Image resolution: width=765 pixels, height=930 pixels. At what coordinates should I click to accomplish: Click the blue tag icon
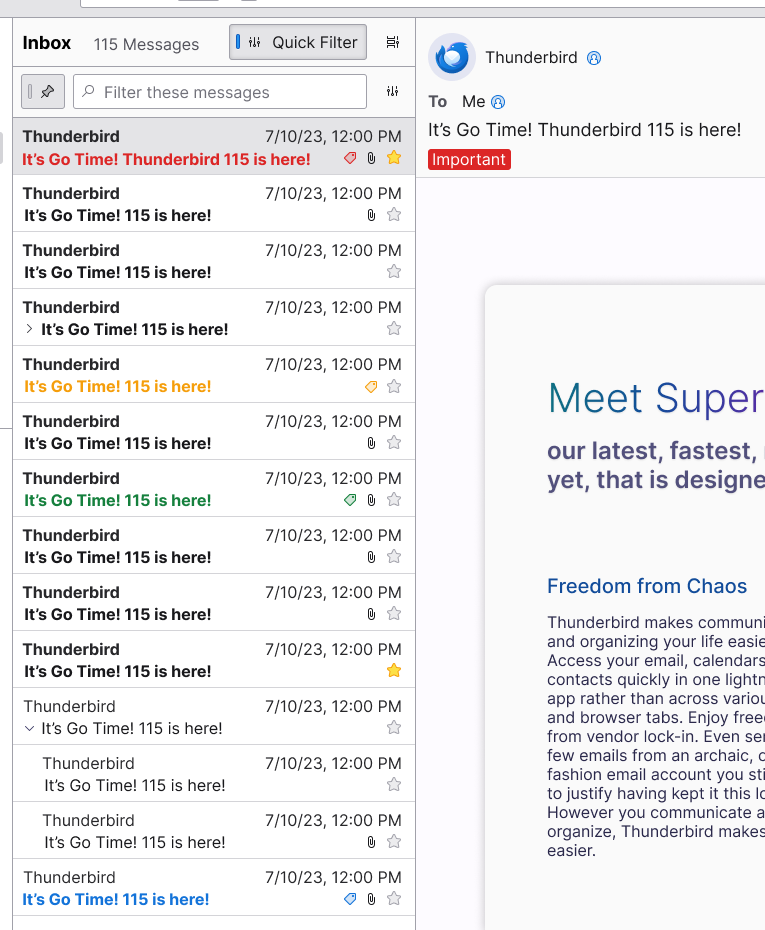point(350,899)
